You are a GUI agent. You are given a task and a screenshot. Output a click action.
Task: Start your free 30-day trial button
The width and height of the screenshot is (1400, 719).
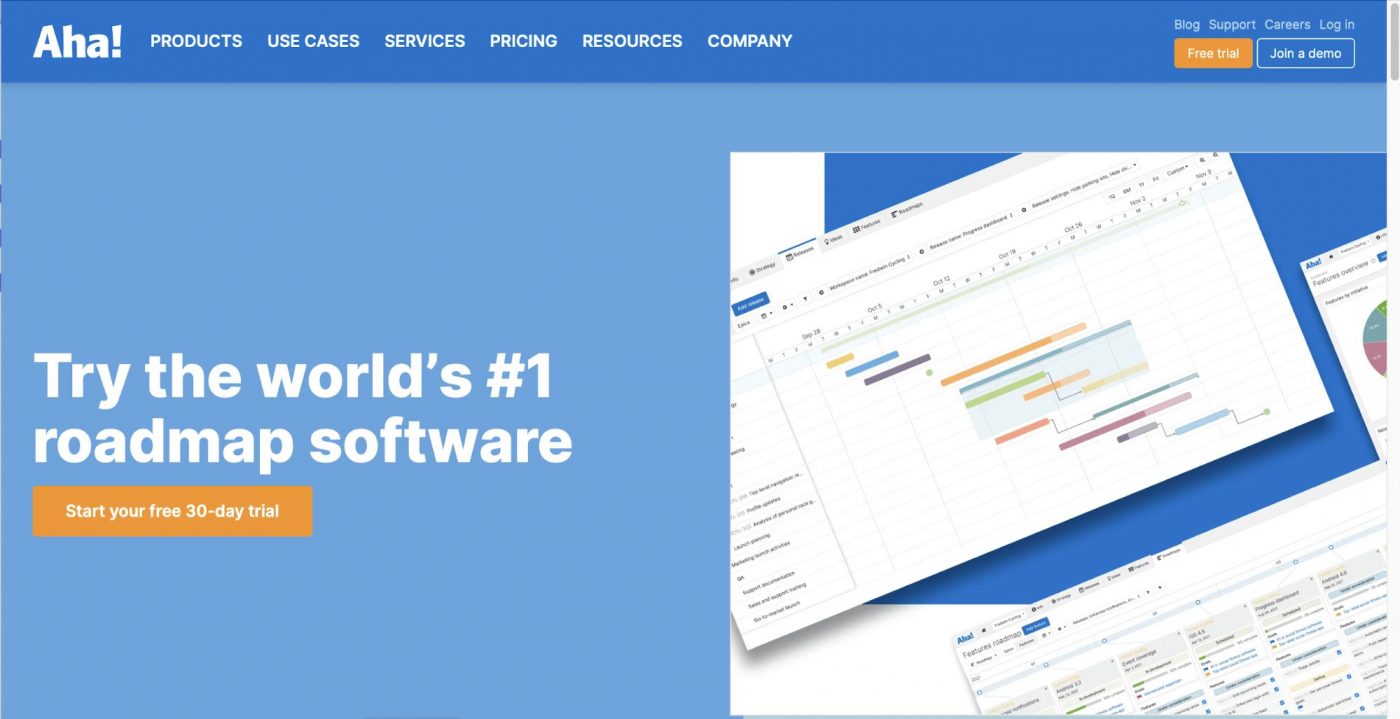click(x=172, y=511)
